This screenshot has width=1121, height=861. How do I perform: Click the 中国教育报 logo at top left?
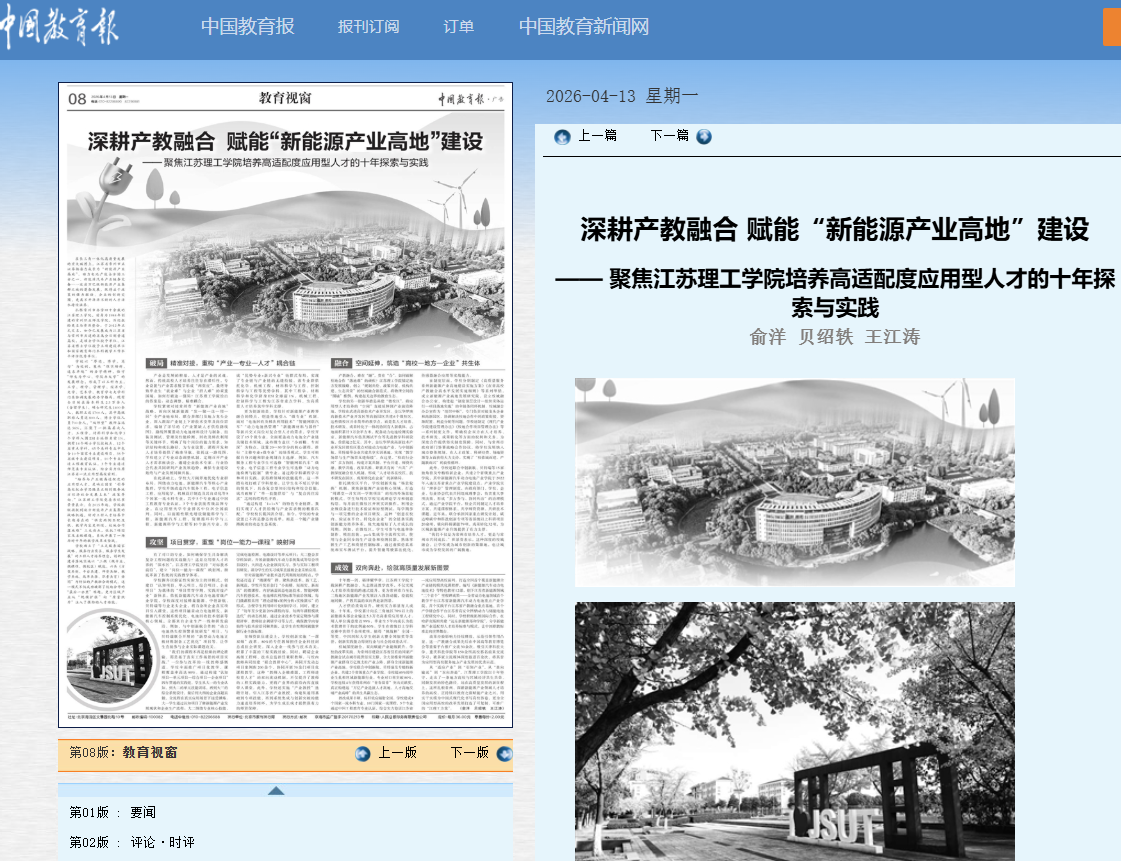[x=60, y=28]
